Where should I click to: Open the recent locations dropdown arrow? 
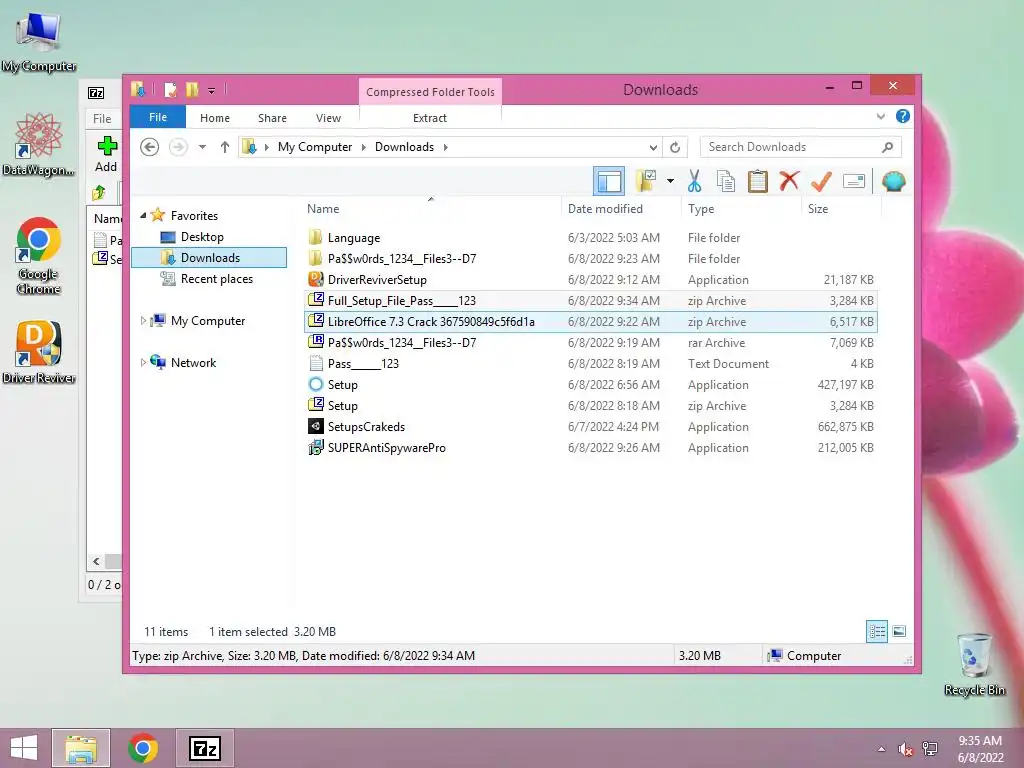(202, 147)
